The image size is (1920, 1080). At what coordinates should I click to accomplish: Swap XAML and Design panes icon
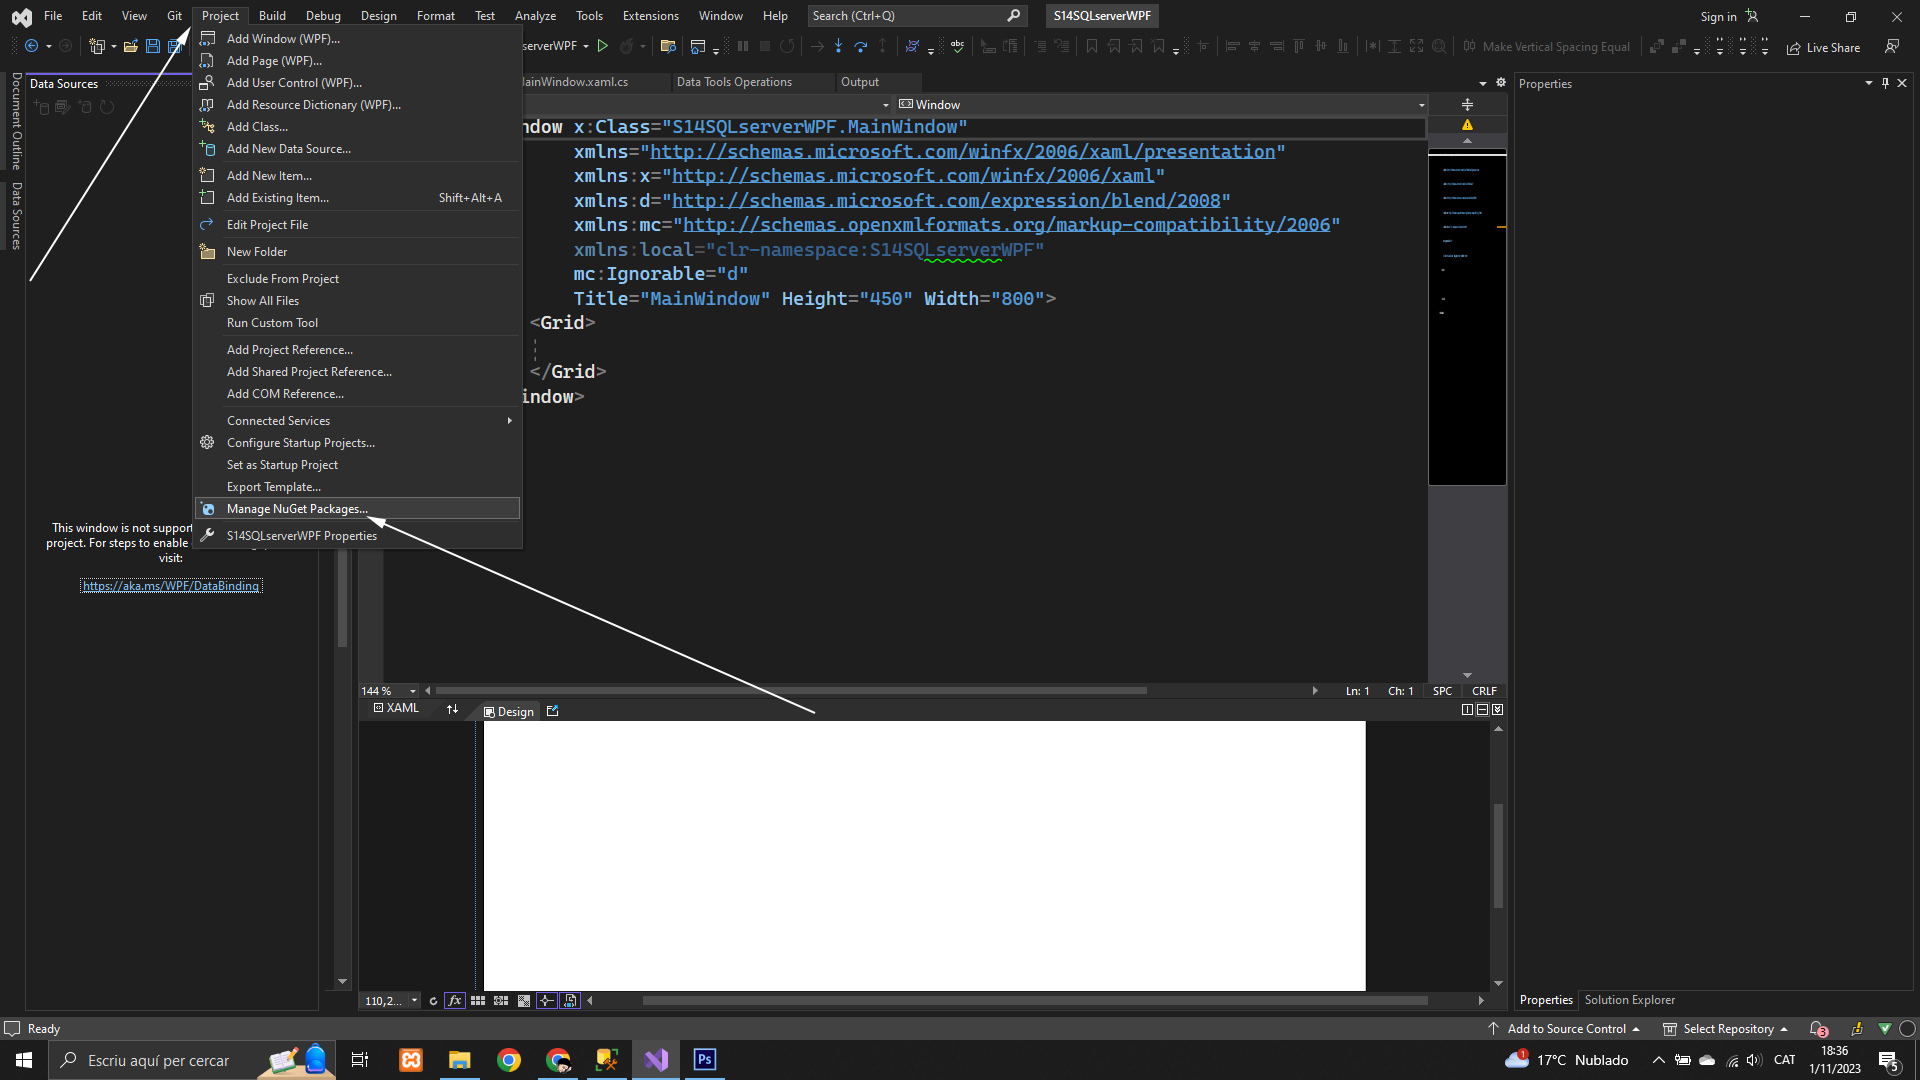[452, 709]
